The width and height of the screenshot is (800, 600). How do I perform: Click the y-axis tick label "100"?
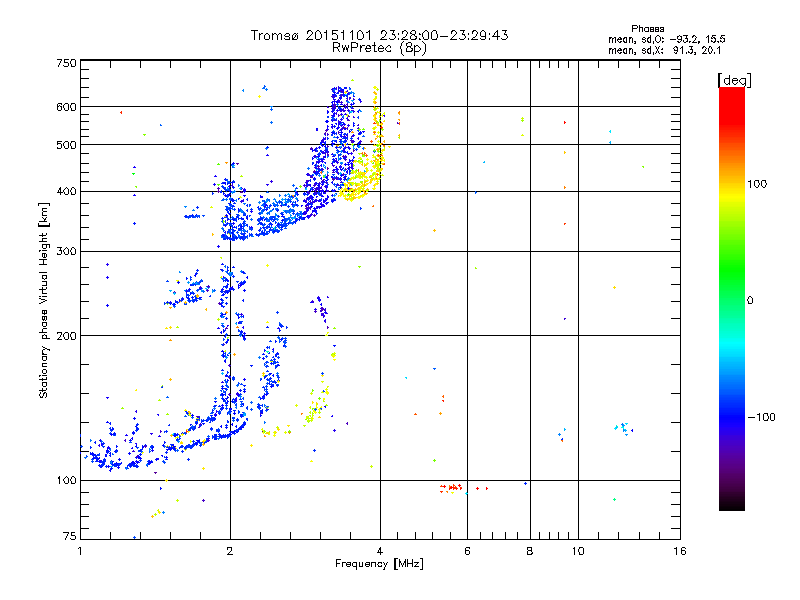[66, 481]
